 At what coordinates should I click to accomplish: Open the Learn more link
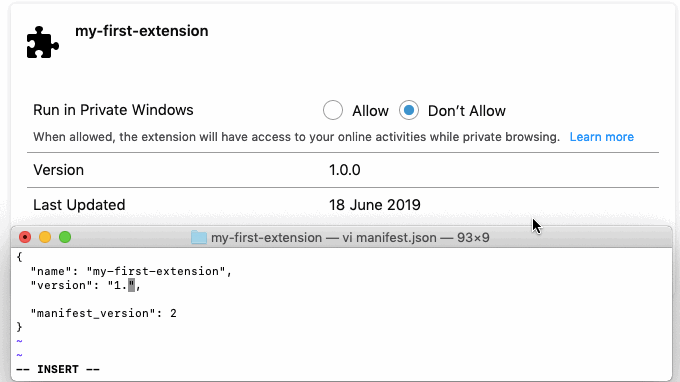tap(602, 137)
